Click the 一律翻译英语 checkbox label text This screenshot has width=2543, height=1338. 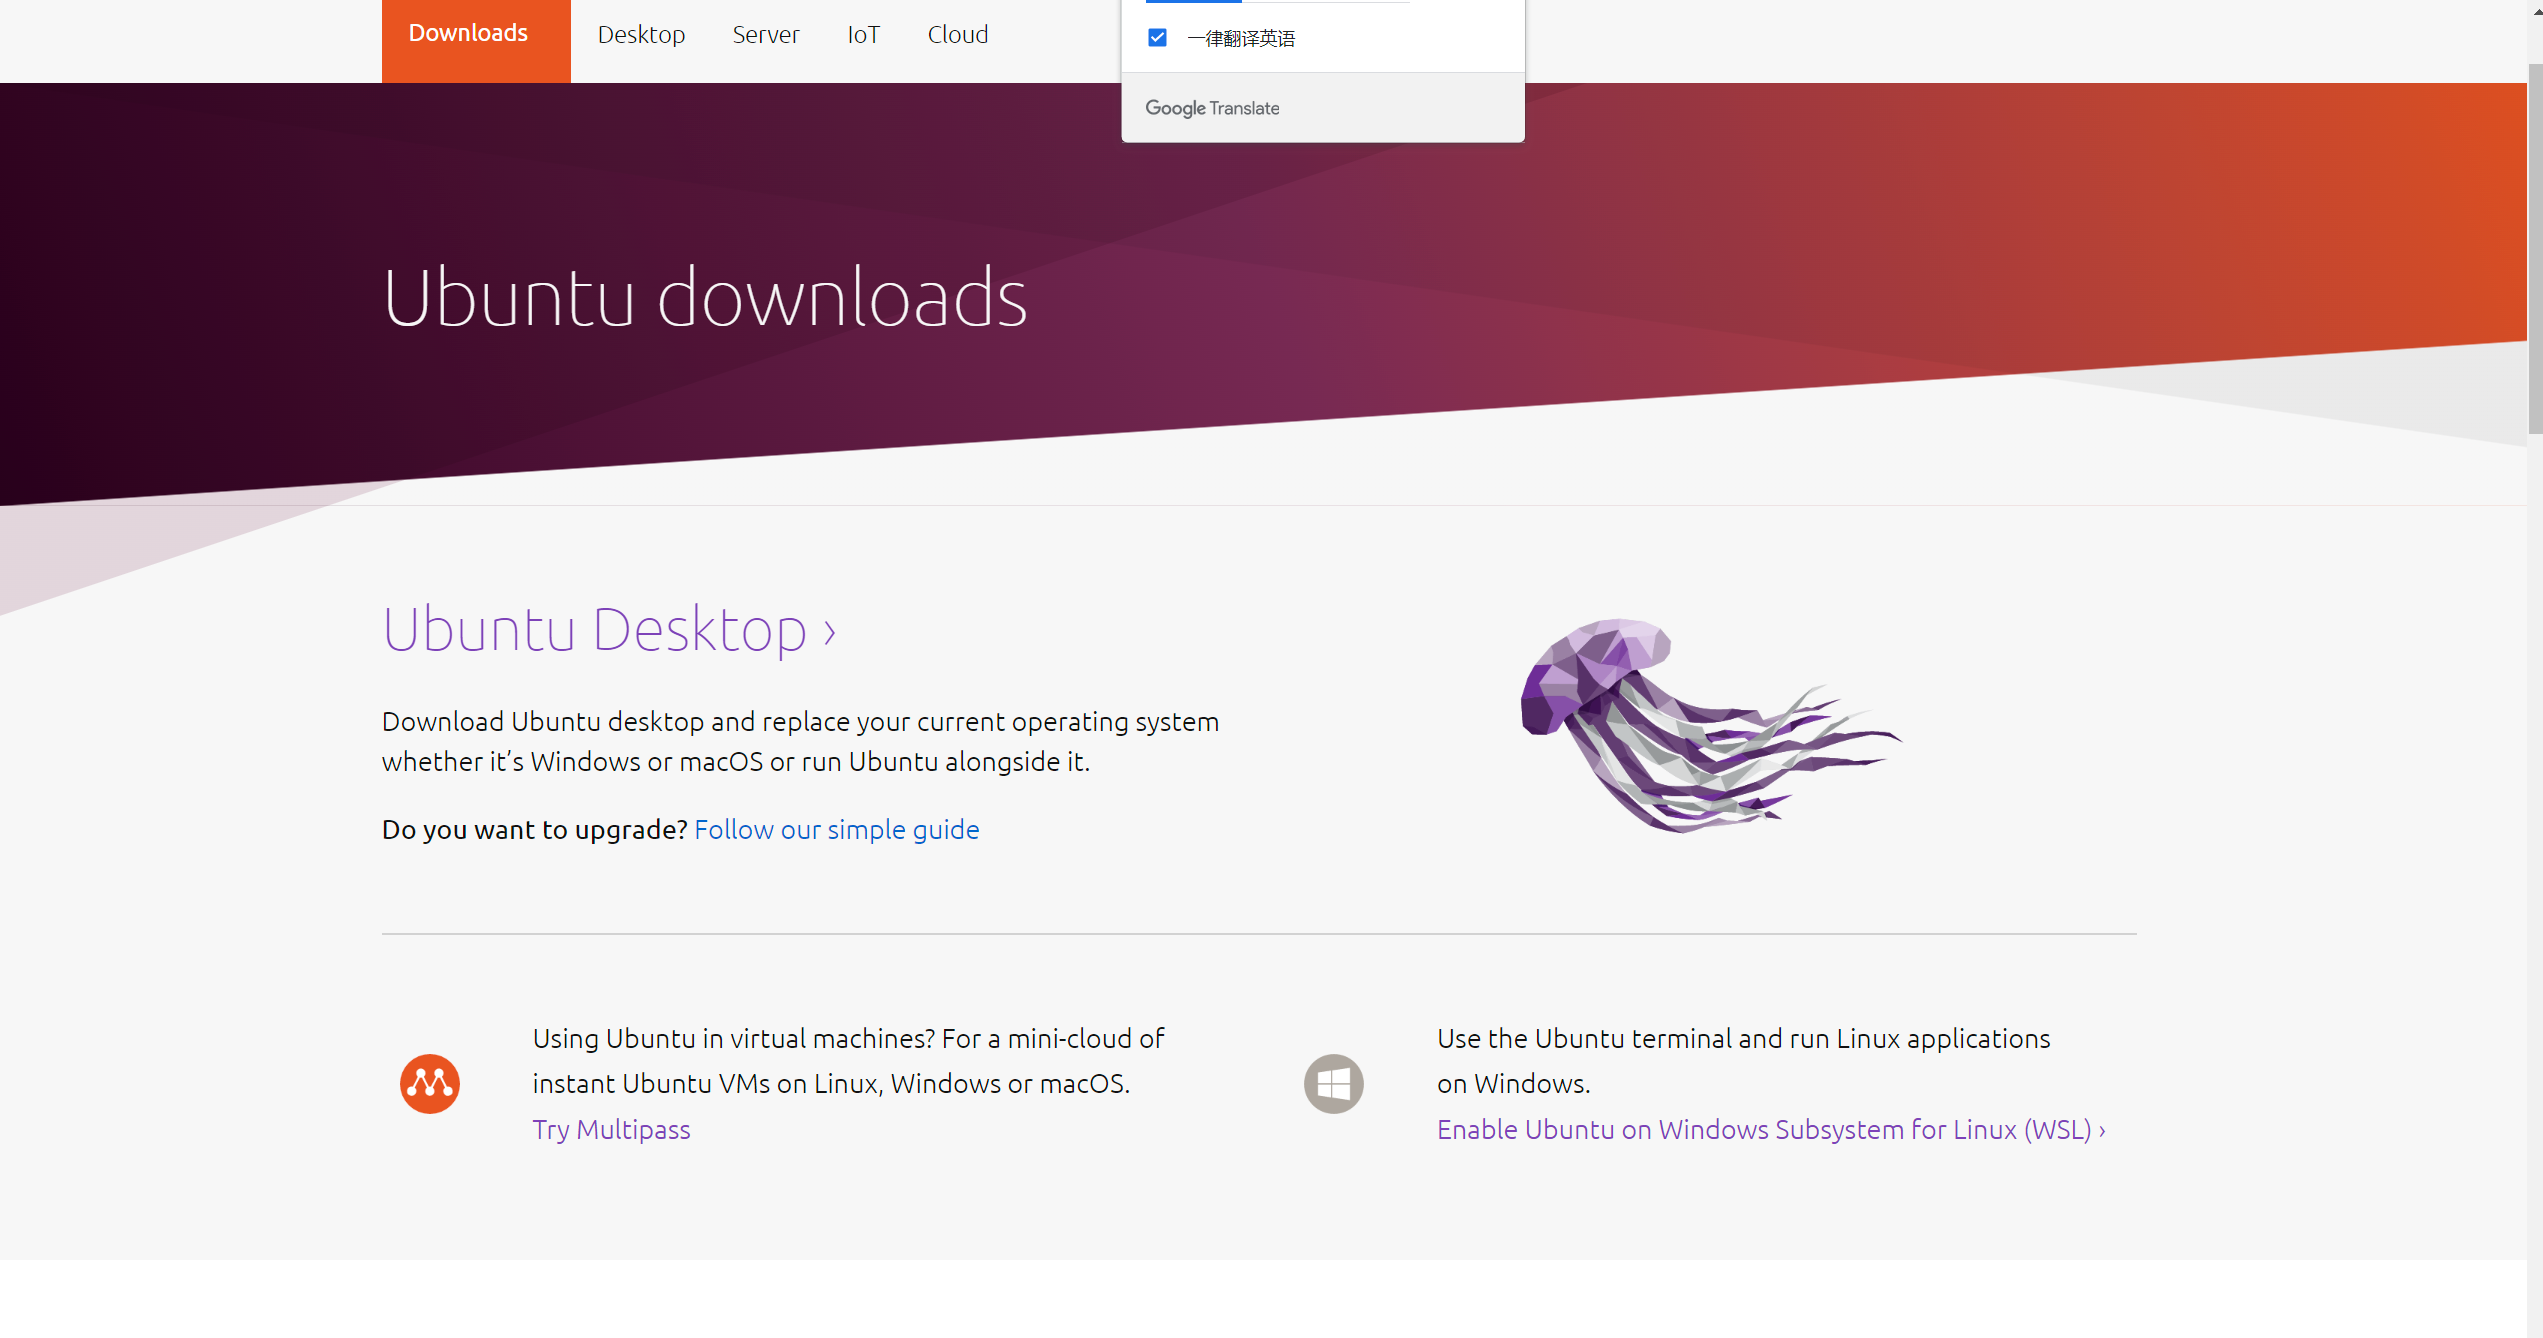tap(1241, 39)
